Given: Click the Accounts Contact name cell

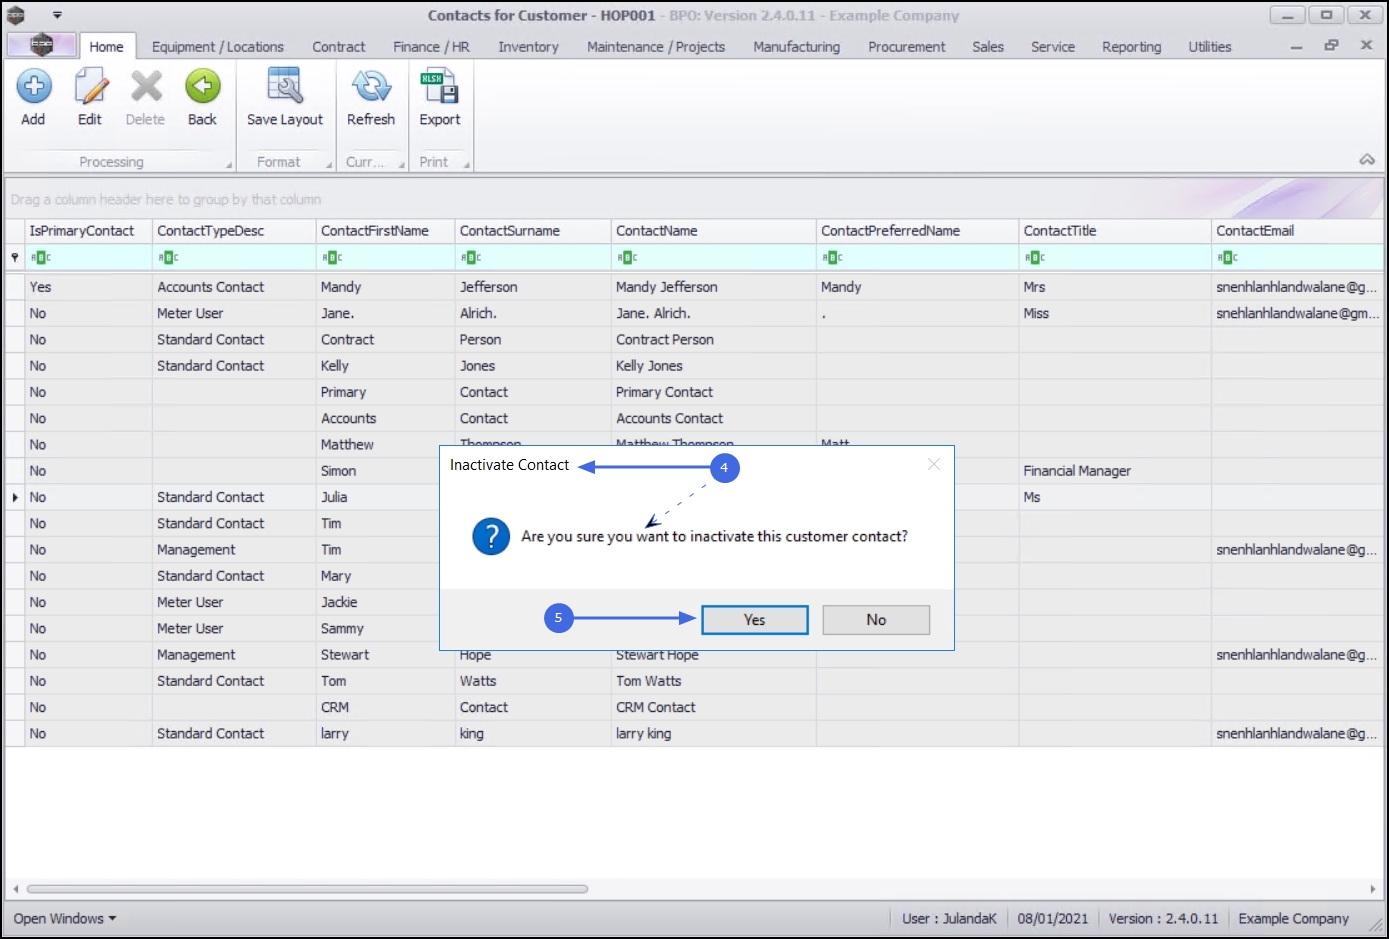Looking at the screenshot, I should (714, 418).
